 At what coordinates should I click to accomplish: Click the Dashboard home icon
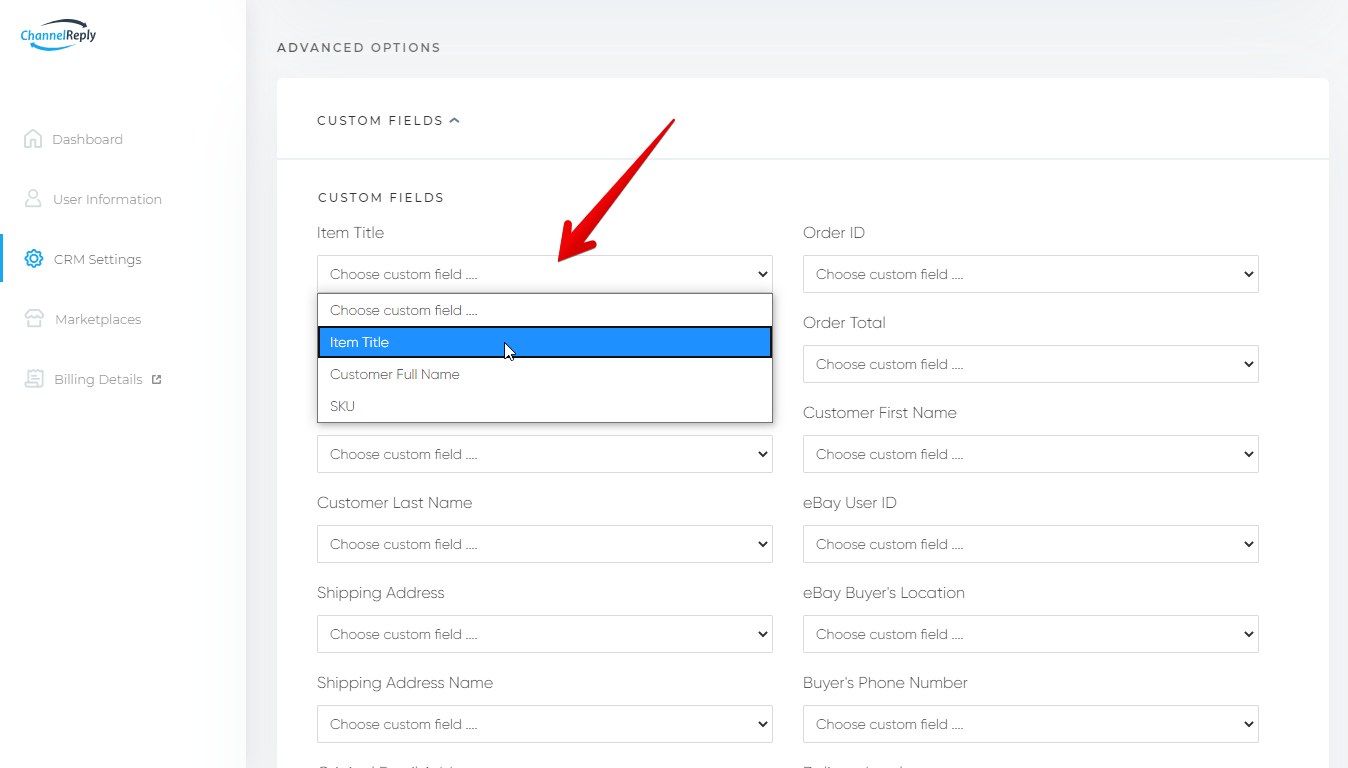coord(33,139)
